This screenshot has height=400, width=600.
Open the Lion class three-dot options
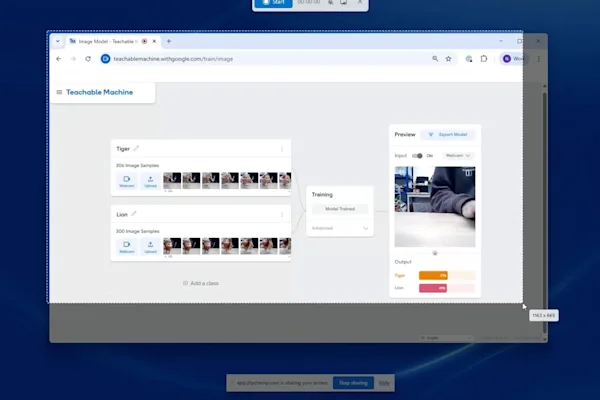coord(282,215)
